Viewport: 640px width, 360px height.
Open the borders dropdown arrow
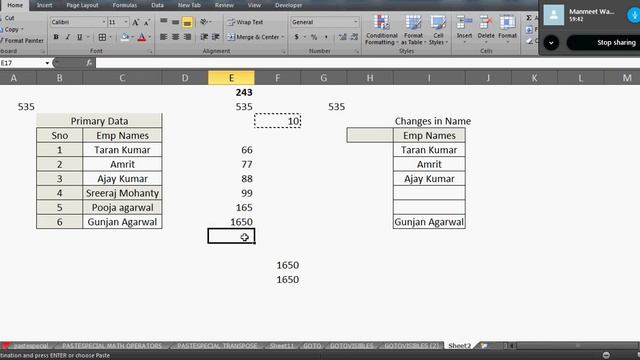(x=110, y=37)
